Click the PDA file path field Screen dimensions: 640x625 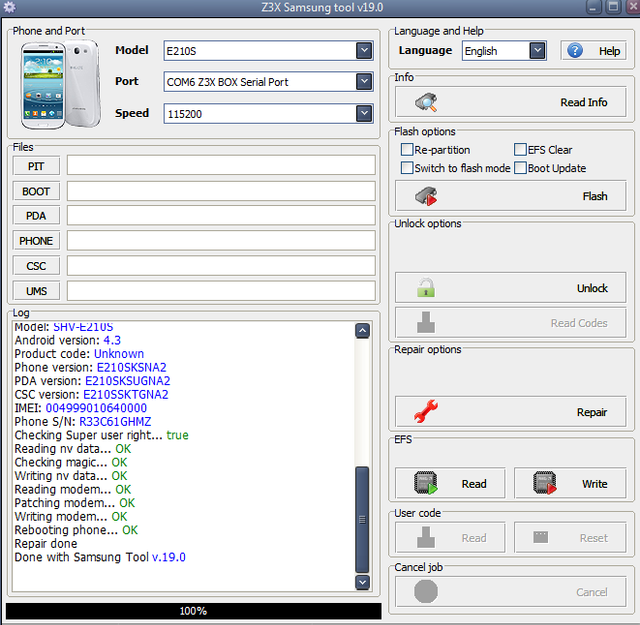[x=221, y=215]
